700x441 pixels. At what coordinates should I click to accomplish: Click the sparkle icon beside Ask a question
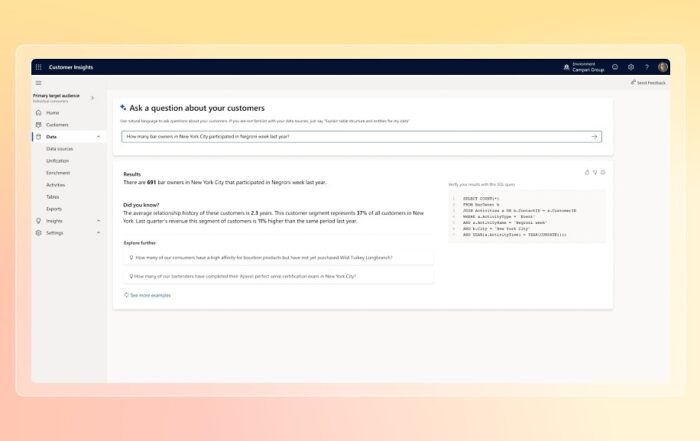pos(123,107)
